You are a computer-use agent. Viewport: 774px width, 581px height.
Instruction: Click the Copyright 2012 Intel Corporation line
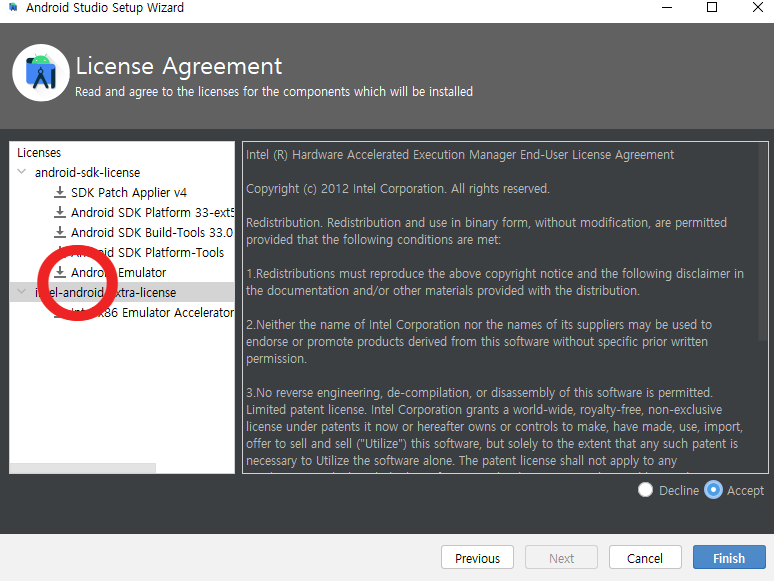[397, 189]
